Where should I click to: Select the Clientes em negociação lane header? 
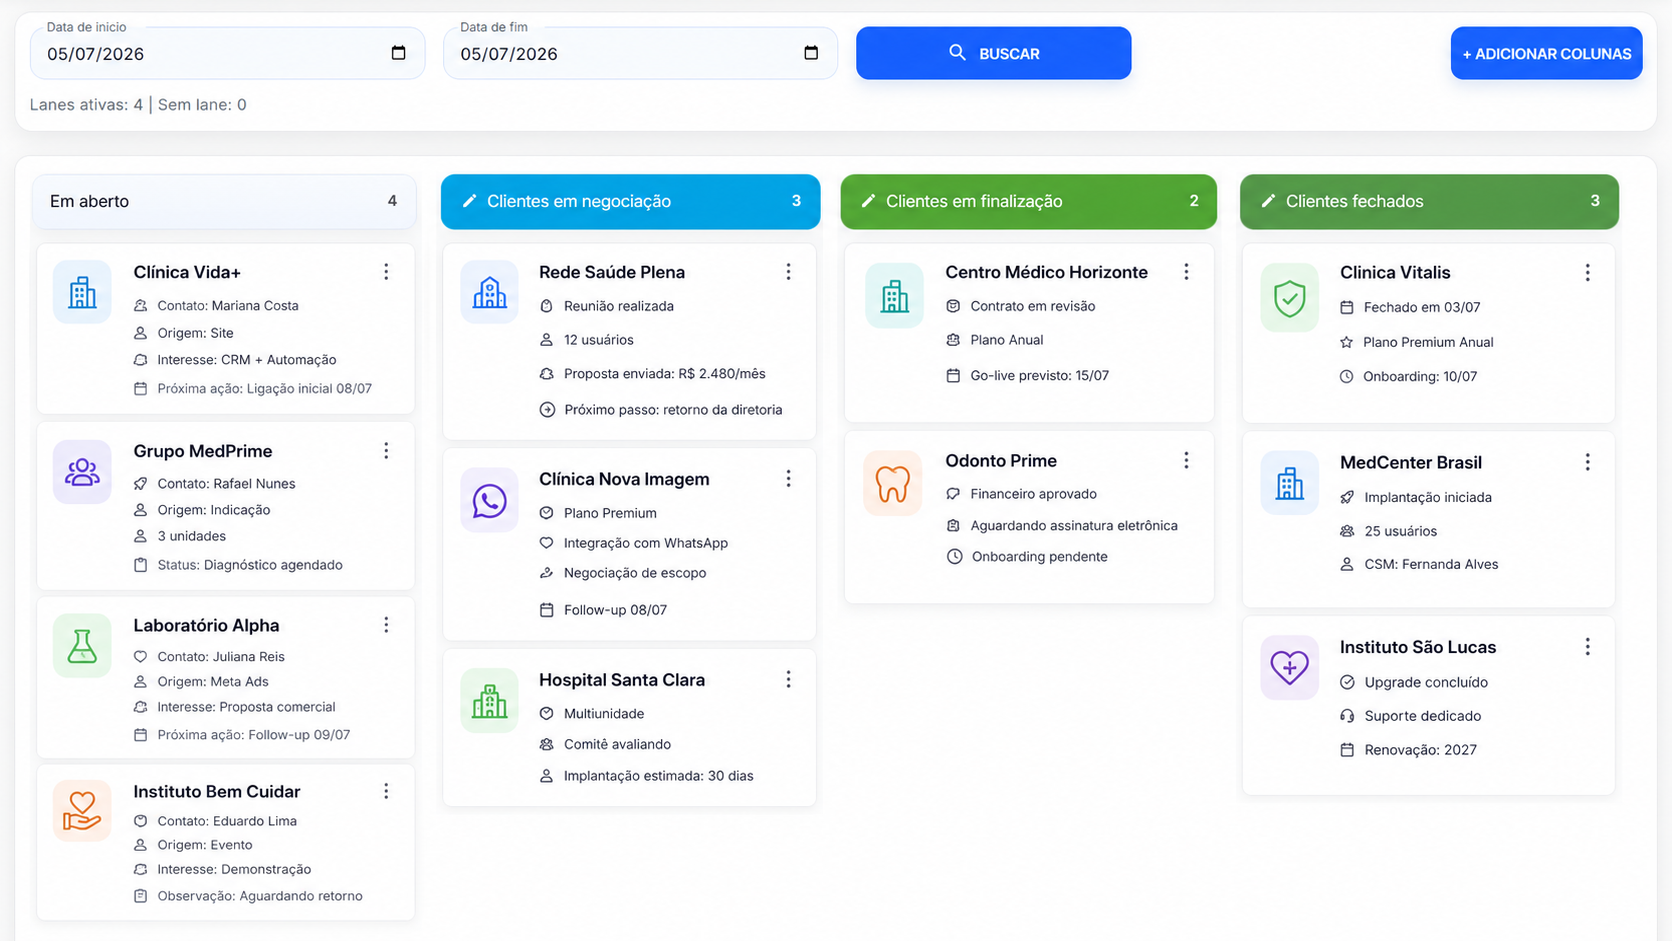point(630,201)
